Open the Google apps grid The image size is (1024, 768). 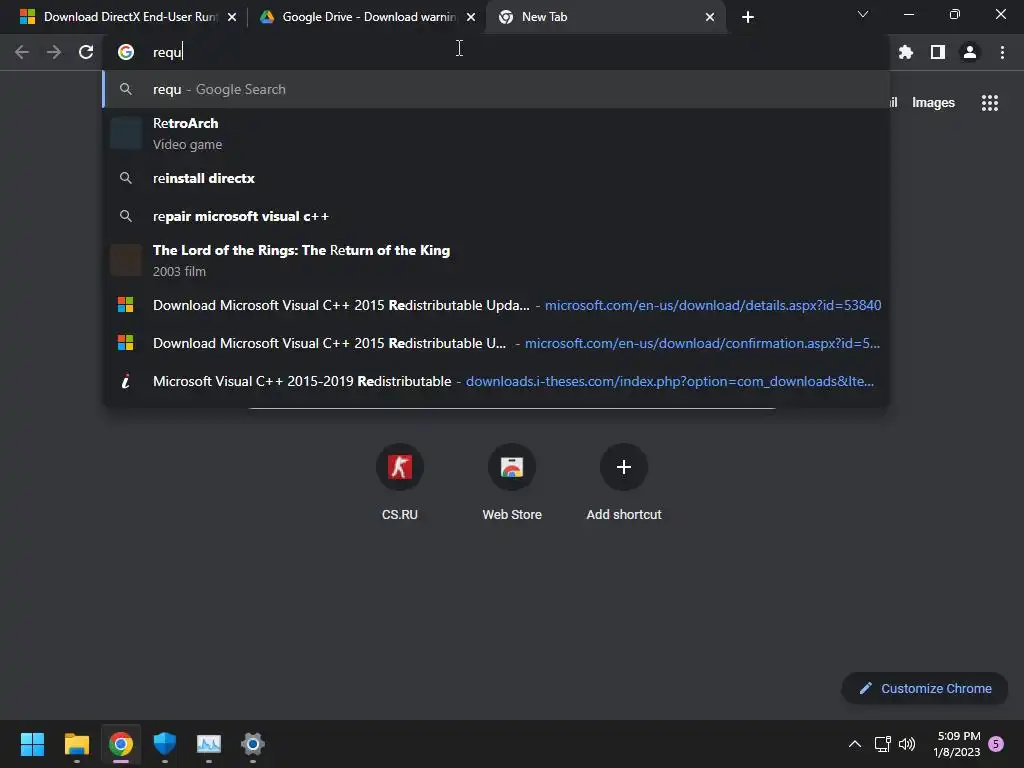tap(990, 103)
